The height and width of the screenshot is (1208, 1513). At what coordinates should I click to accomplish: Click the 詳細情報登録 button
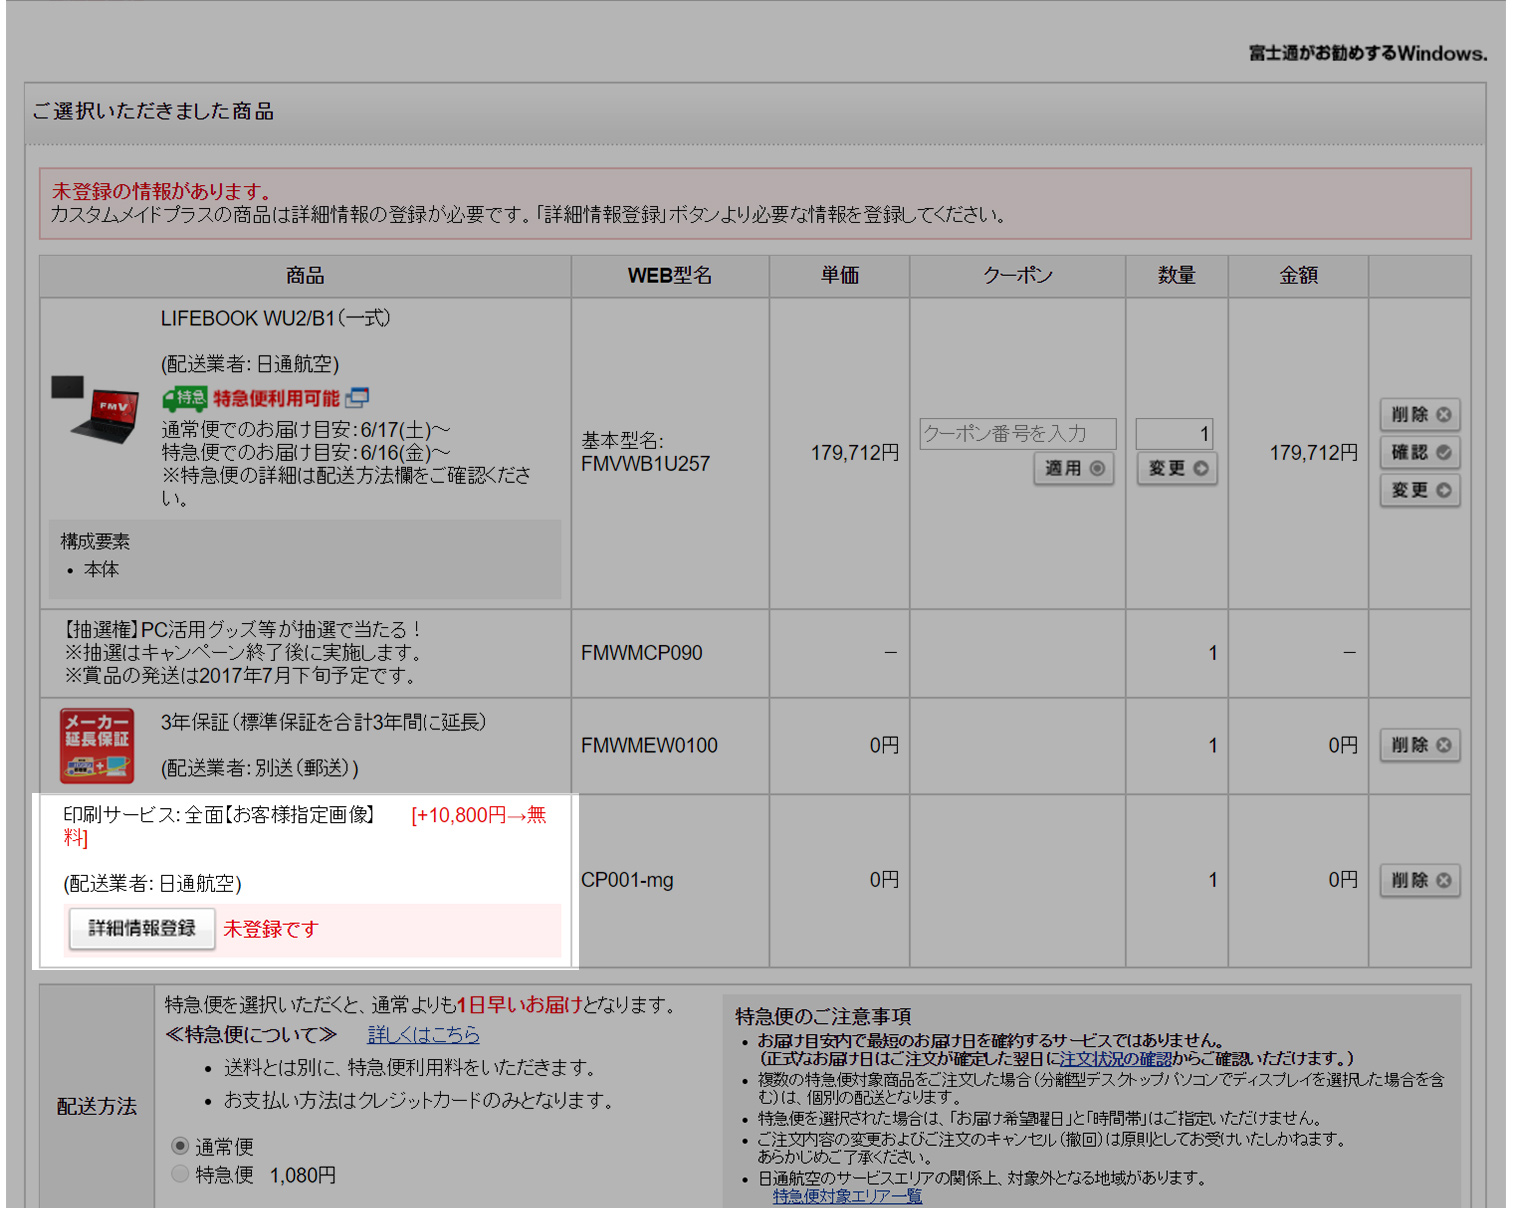pos(141,928)
